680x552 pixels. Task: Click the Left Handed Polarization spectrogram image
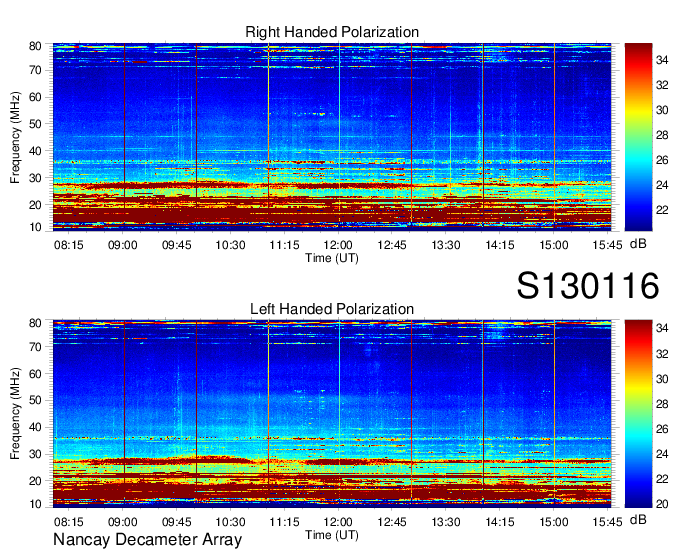(x=332, y=414)
